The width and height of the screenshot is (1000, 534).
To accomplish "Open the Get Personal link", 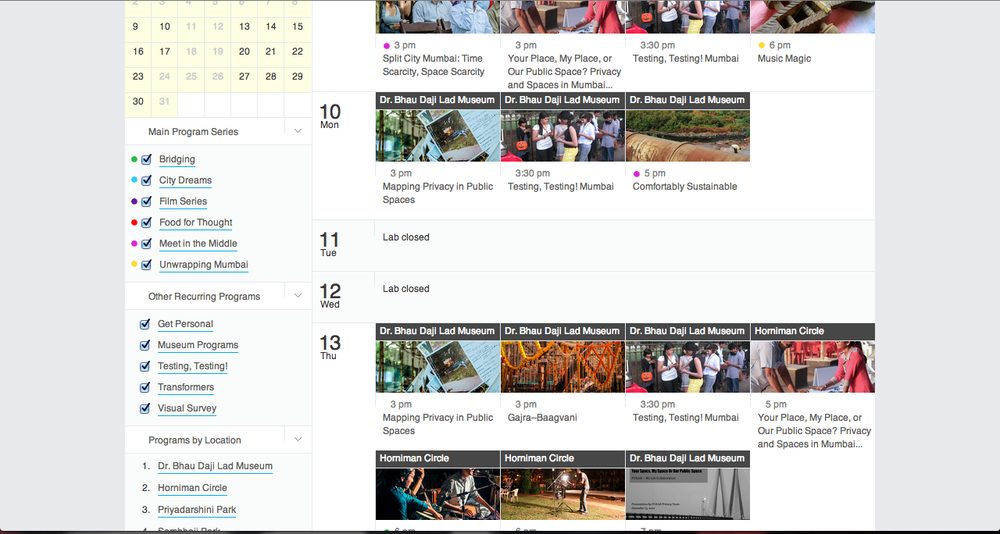I will pyautogui.click(x=186, y=324).
